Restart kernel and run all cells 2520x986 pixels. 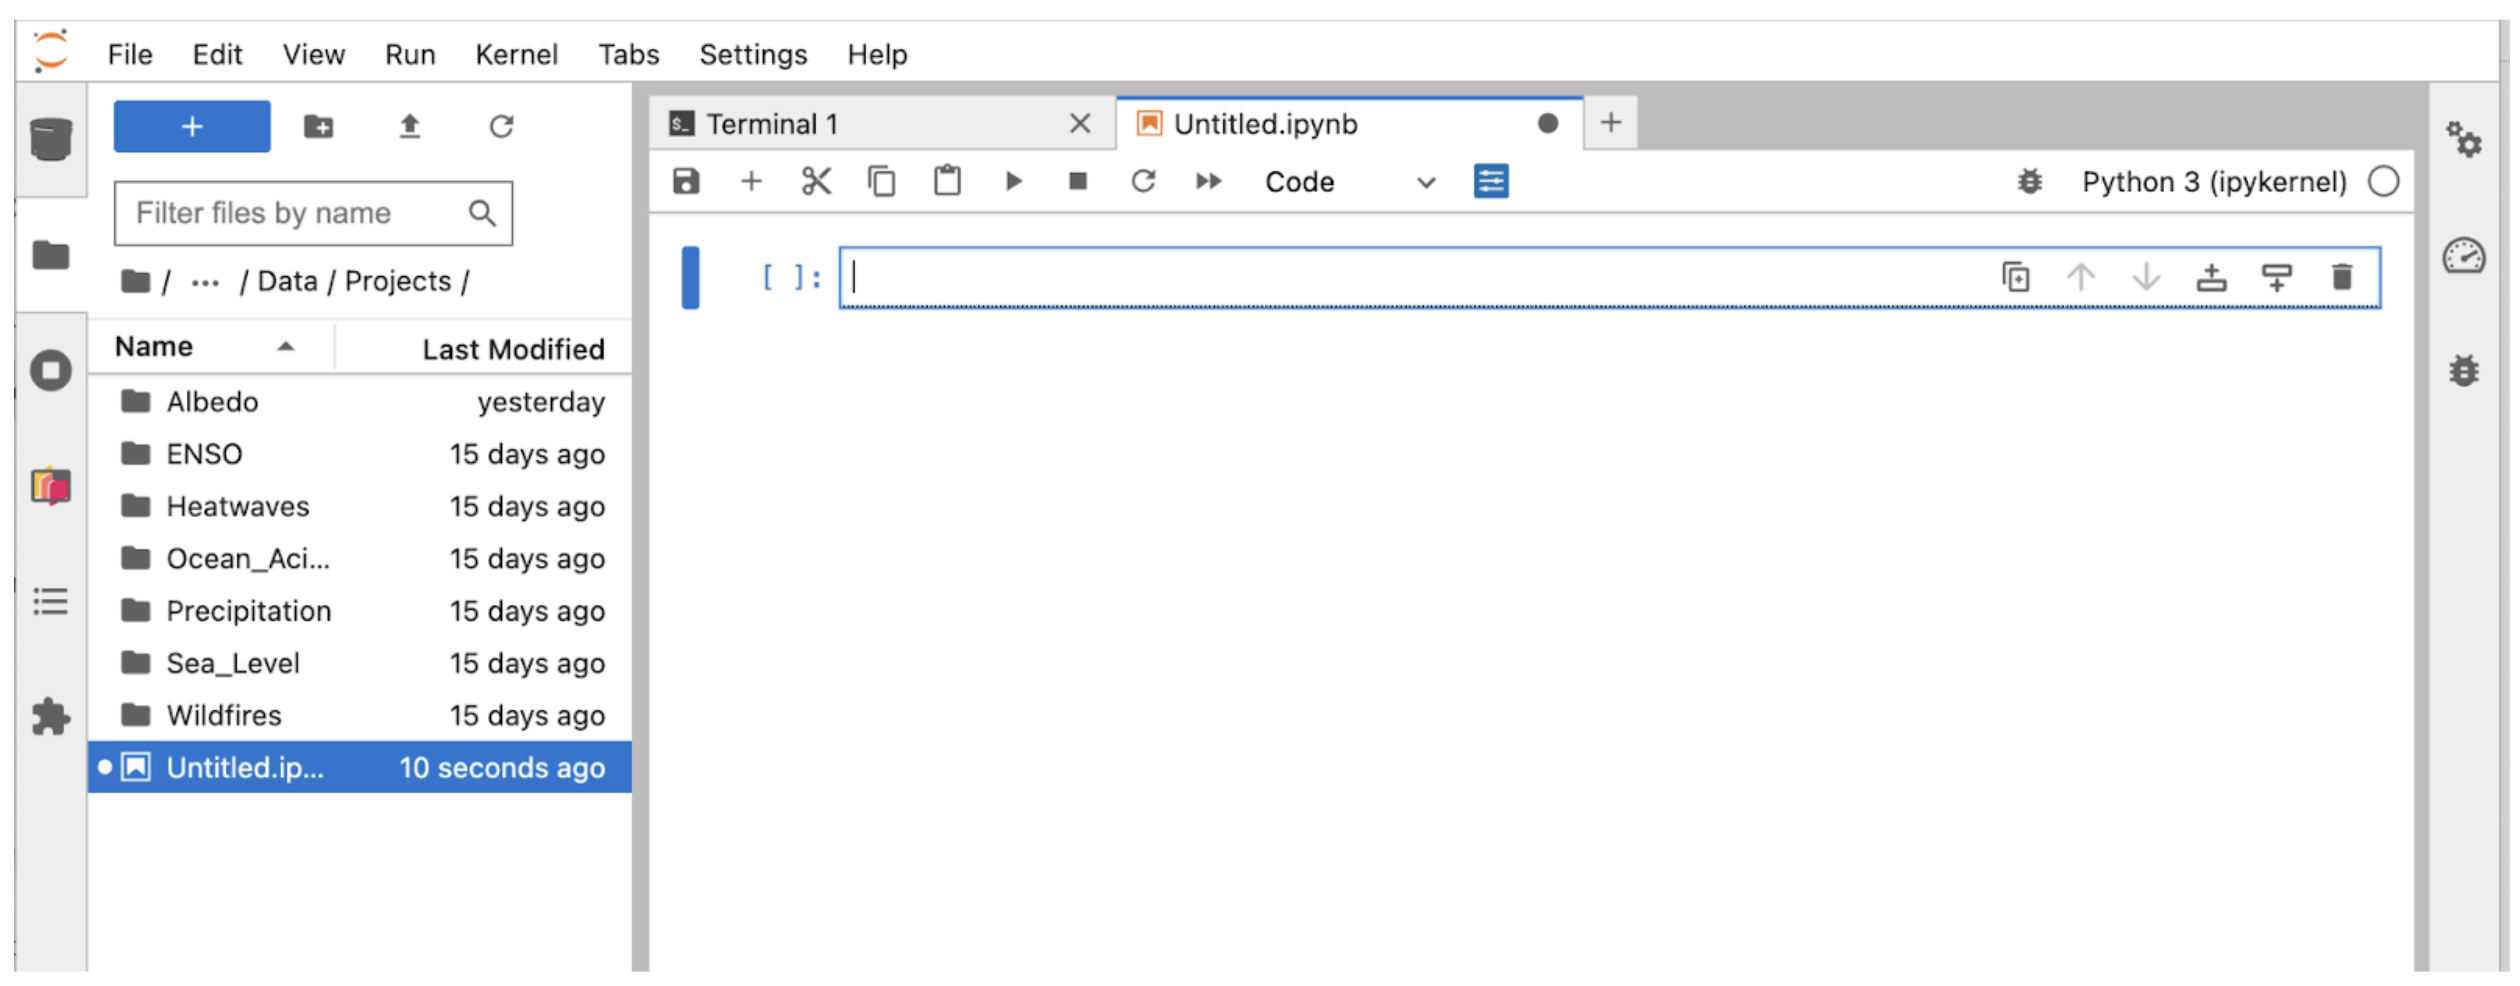pos(1208,181)
